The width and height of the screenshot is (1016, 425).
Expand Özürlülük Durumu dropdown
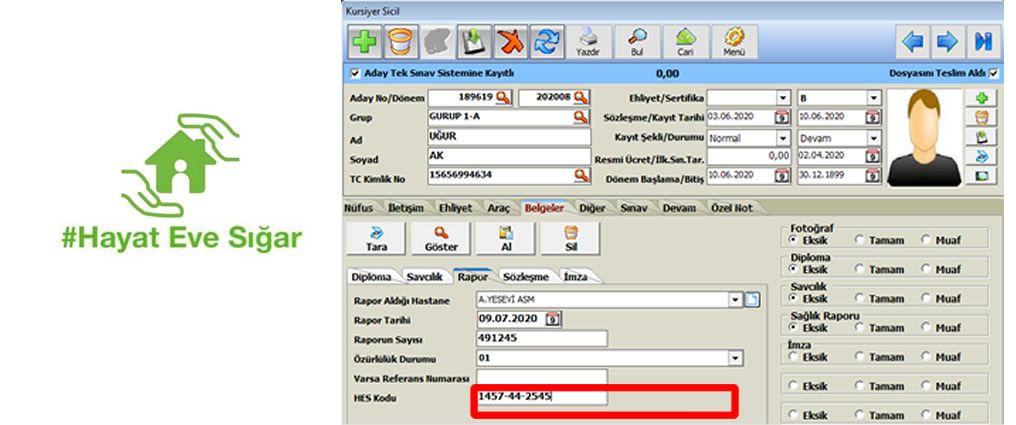tap(735, 358)
